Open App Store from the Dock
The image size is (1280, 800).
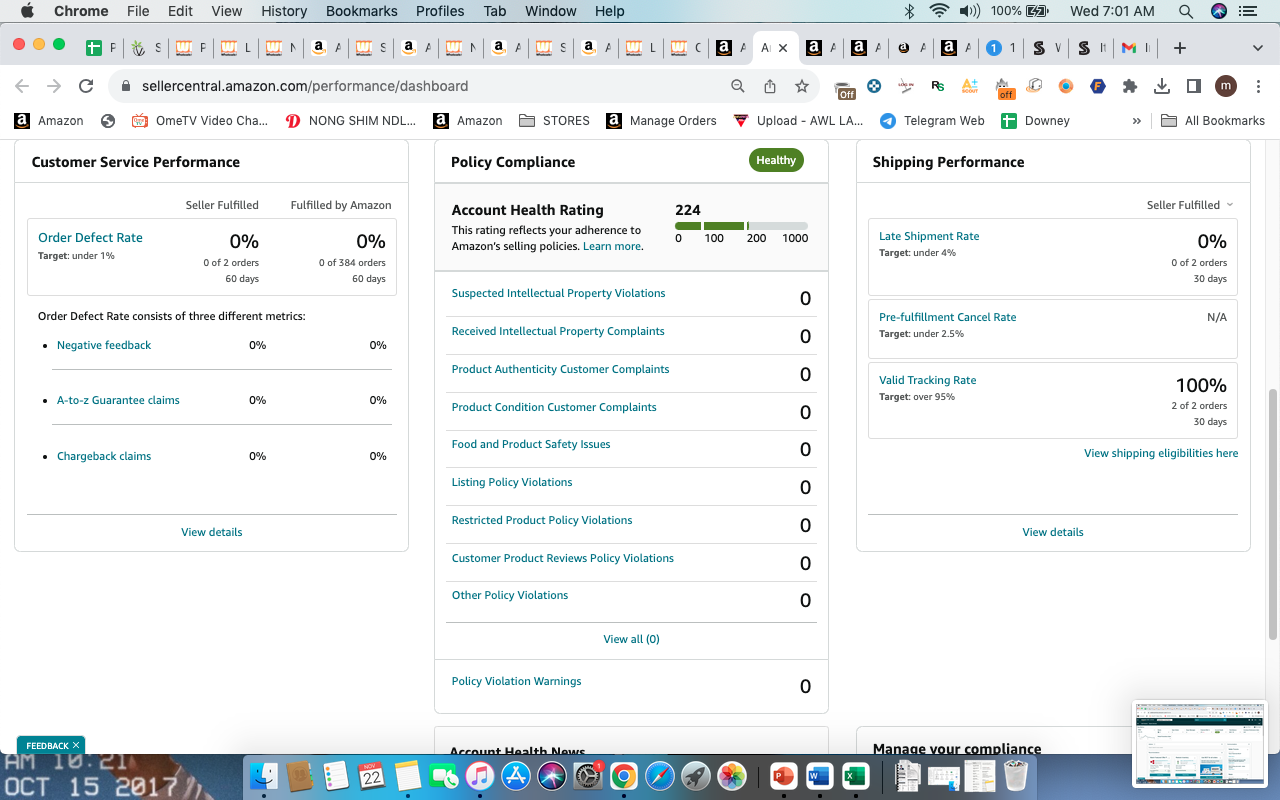point(516,776)
